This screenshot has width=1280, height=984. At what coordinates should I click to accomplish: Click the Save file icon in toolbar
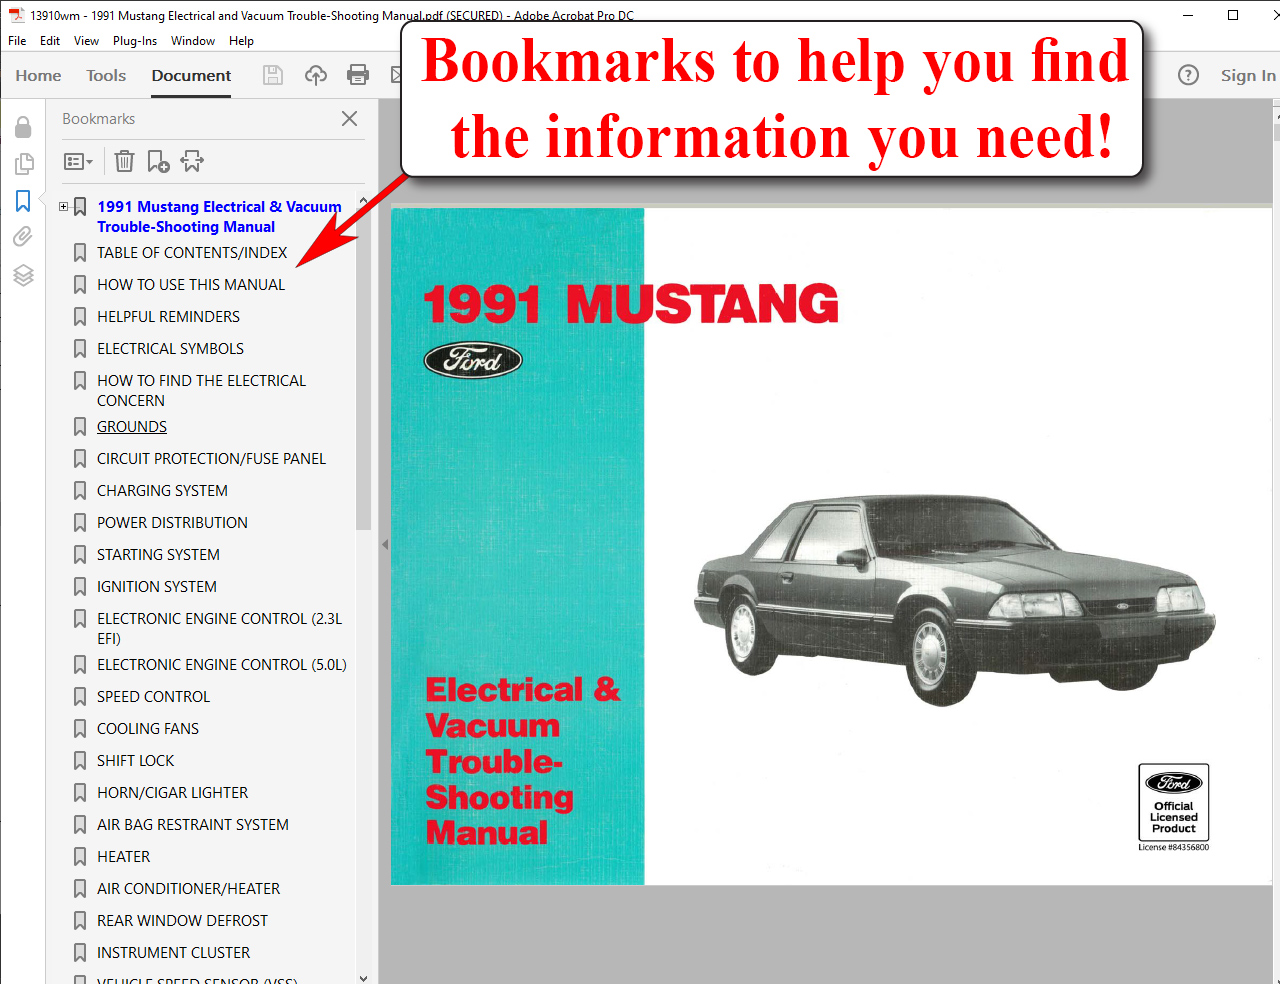273,75
